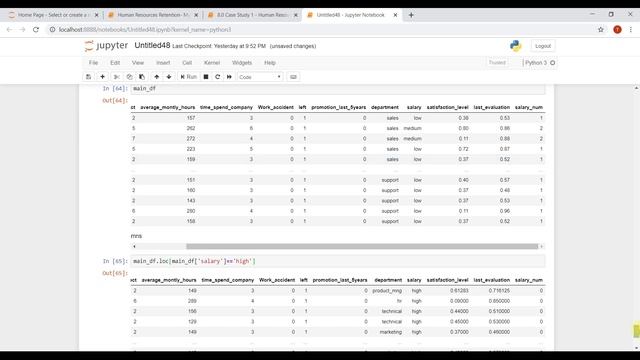Click the department header in Out[65] table
Screen dimensions: 640x360
coord(388,280)
